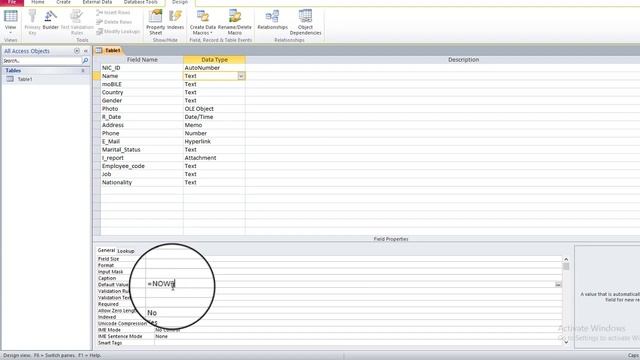Click the Default Value property field
This screenshot has height=360, width=640.
pos(351,284)
